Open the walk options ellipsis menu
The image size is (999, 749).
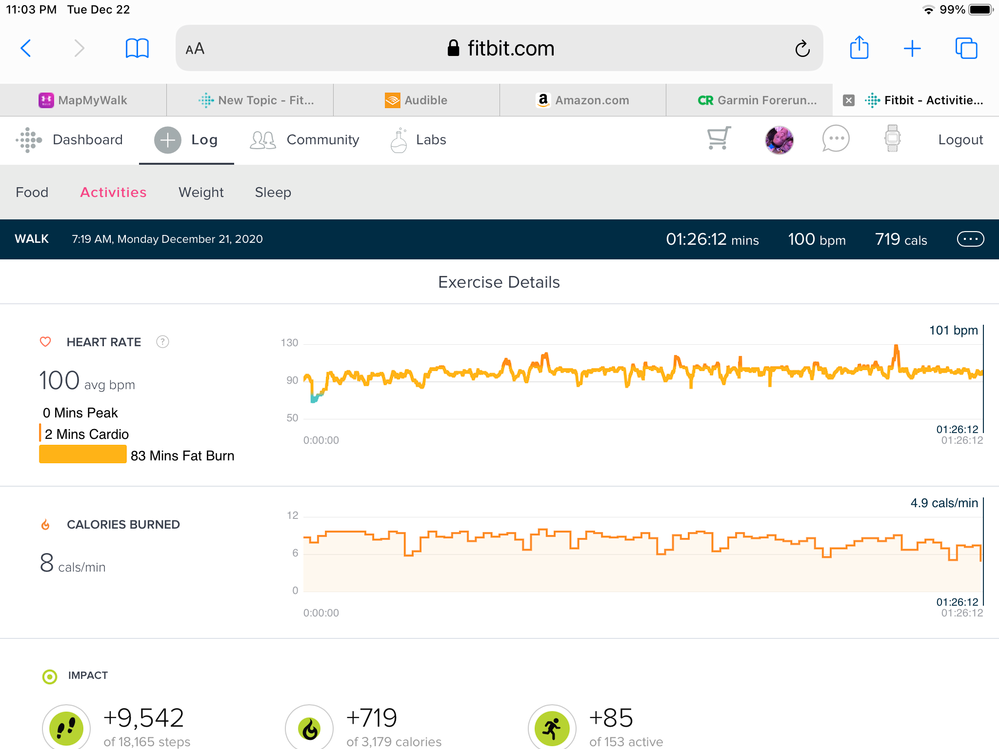pos(970,239)
